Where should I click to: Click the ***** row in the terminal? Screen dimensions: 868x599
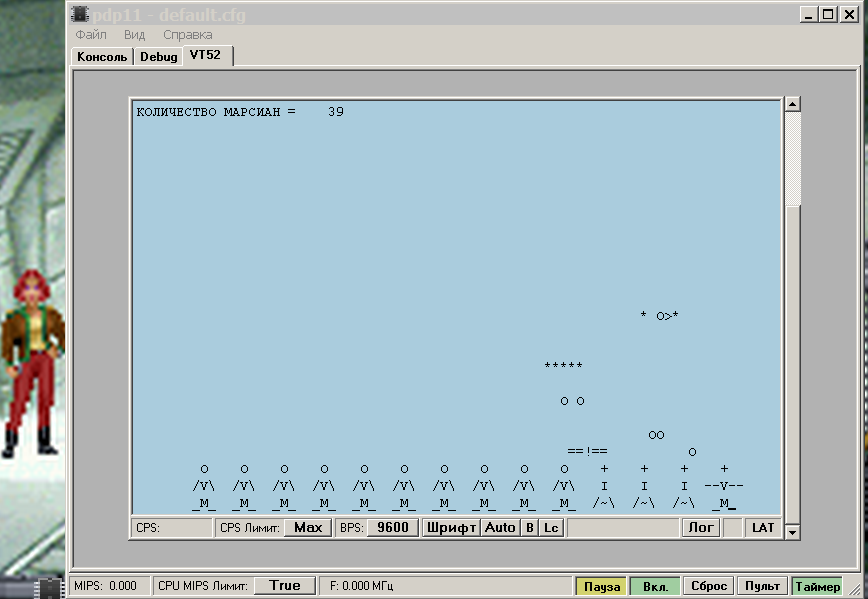(x=564, y=365)
